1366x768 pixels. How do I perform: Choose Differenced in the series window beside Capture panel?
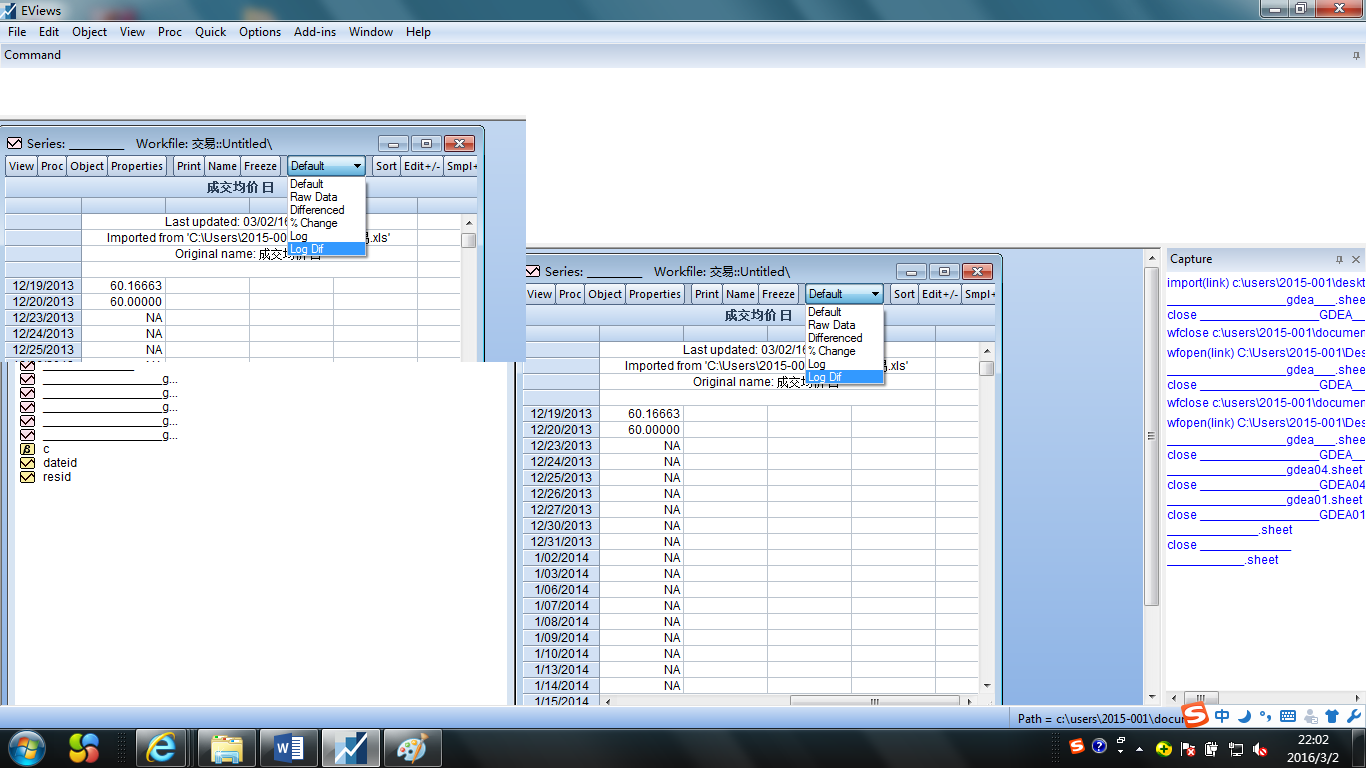pos(834,338)
